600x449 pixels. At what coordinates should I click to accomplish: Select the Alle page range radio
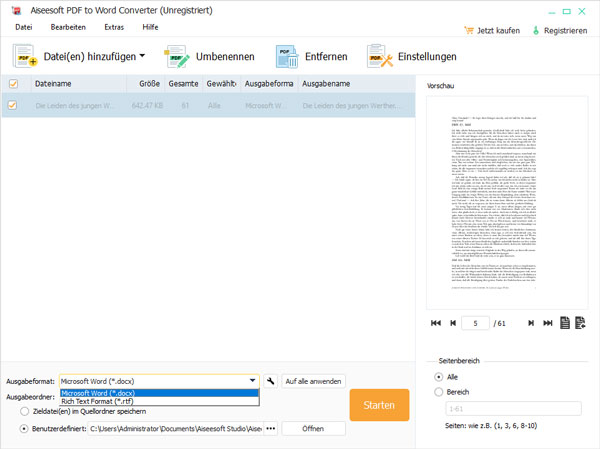tap(439, 377)
